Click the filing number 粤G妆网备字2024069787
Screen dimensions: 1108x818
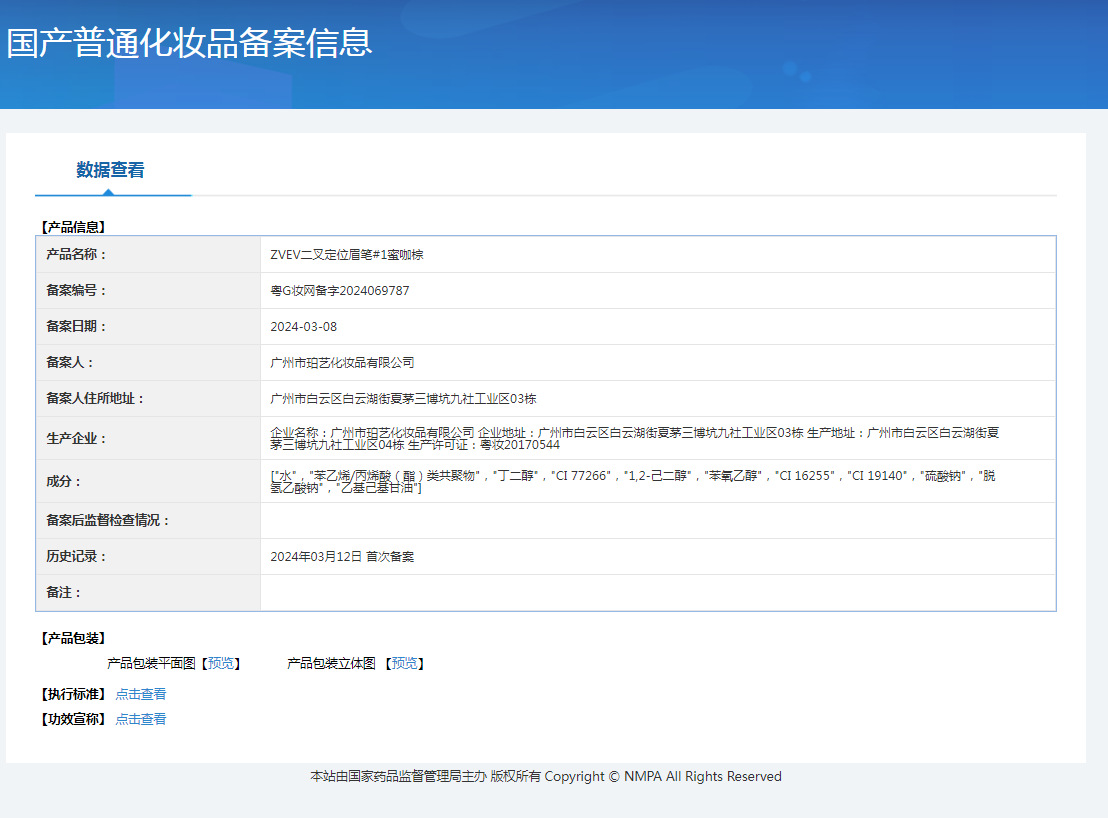click(x=340, y=291)
